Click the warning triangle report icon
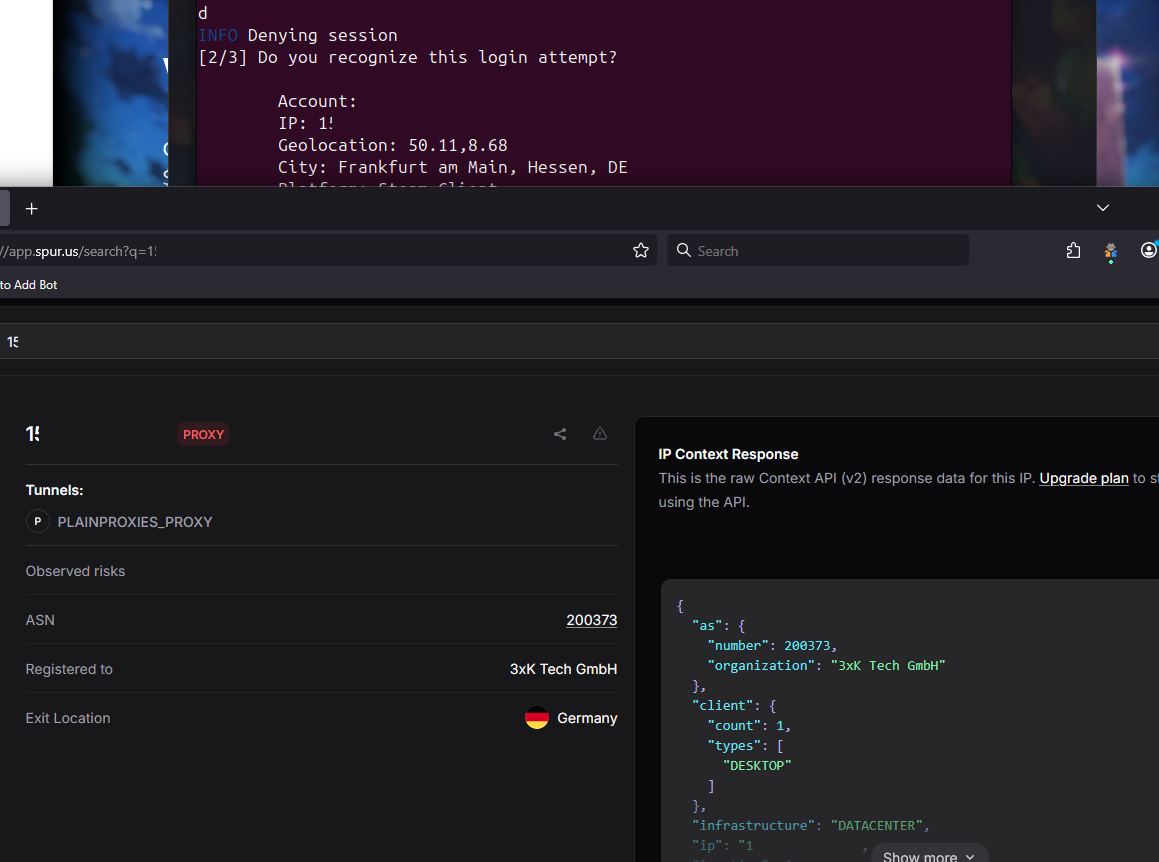Image resolution: width=1159 pixels, height=862 pixels. click(x=600, y=434)
